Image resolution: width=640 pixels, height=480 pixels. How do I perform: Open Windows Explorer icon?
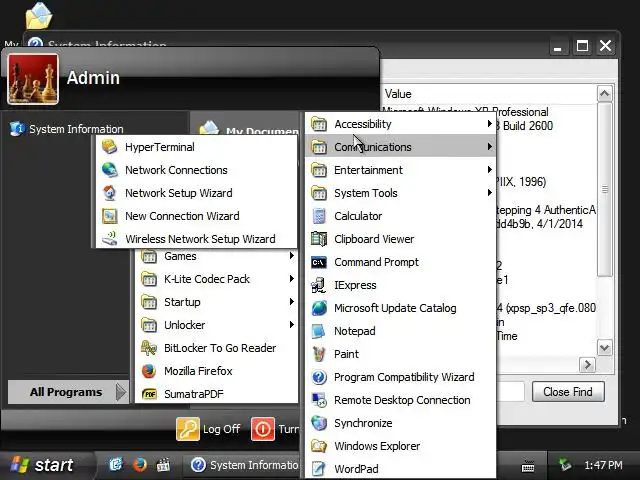[x=319, y=446]
